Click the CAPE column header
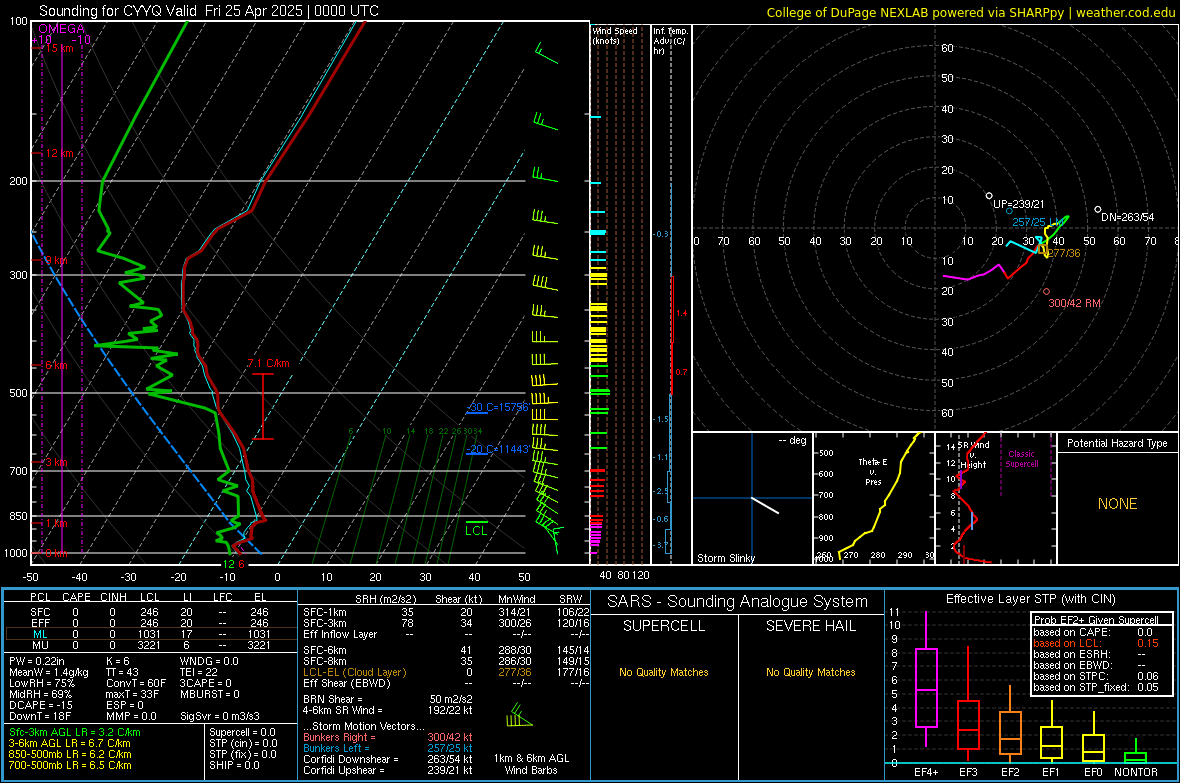1180x783 pixels. pyautogui.click(x=76, y=597)
